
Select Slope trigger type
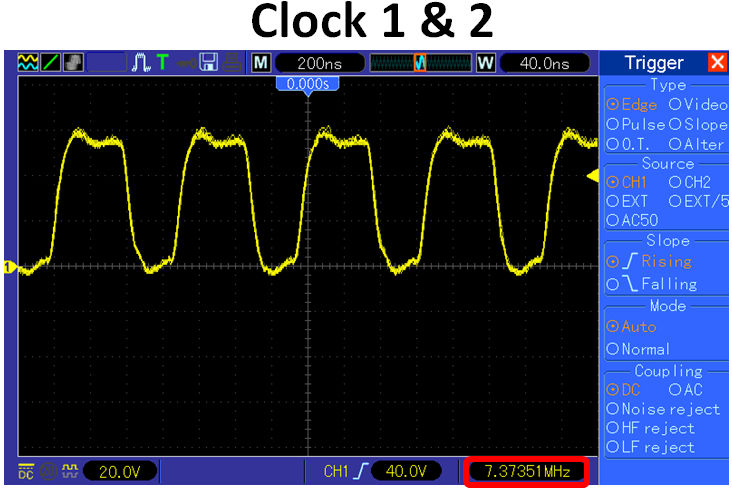coord(698,125)
